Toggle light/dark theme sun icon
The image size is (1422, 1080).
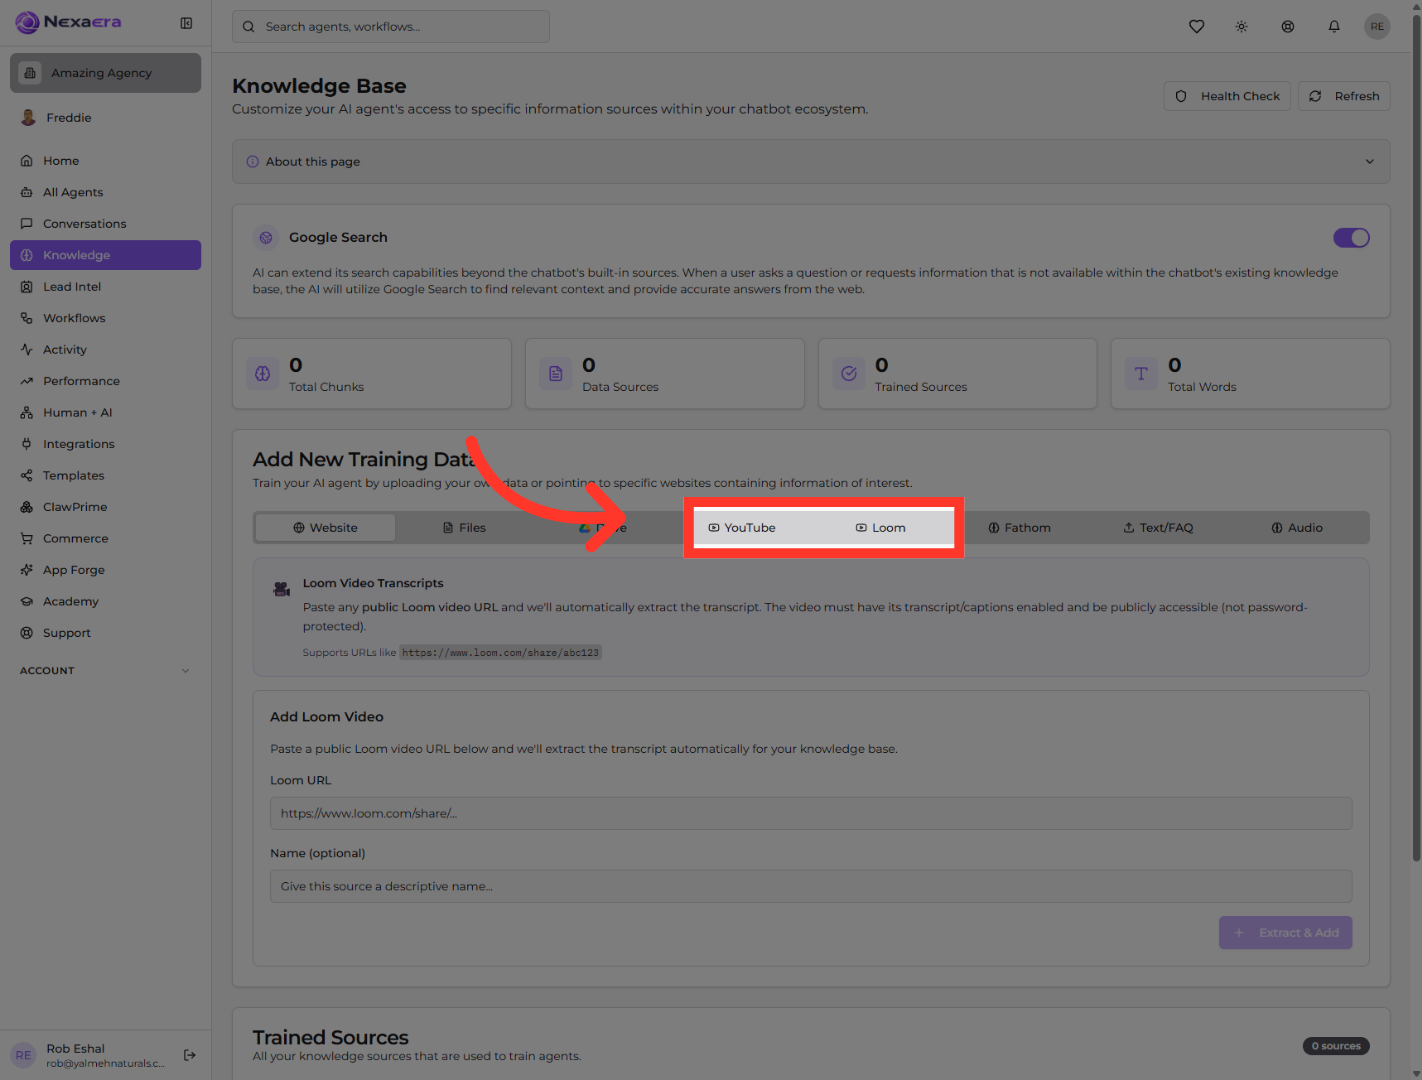[x=1241, y=27]
